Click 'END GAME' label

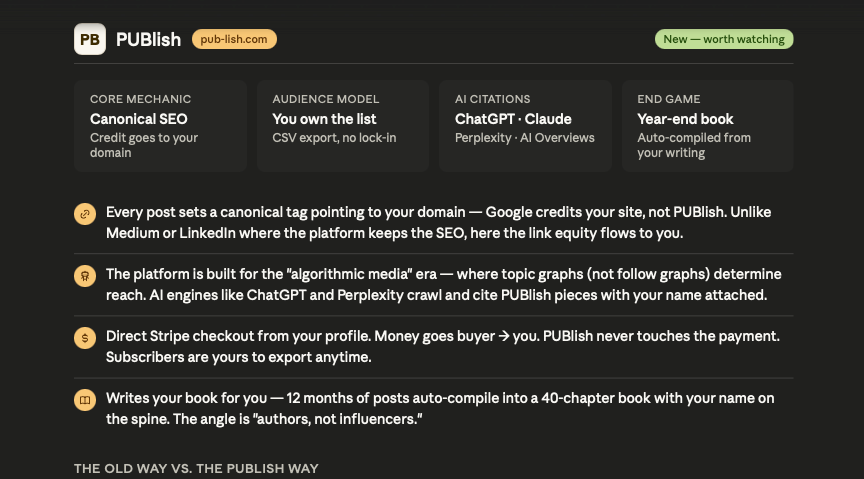point(669,99)
